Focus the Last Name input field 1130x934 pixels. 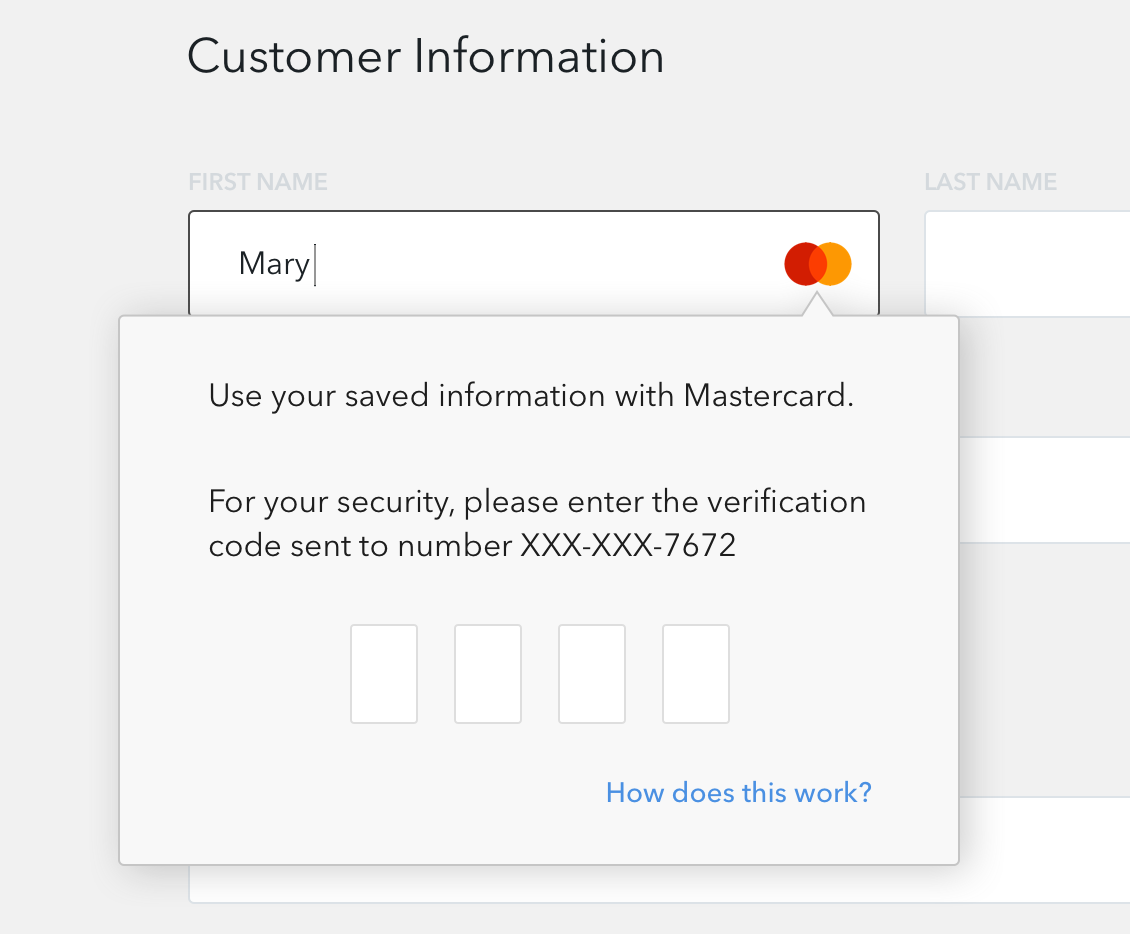tap(1027, 264)
